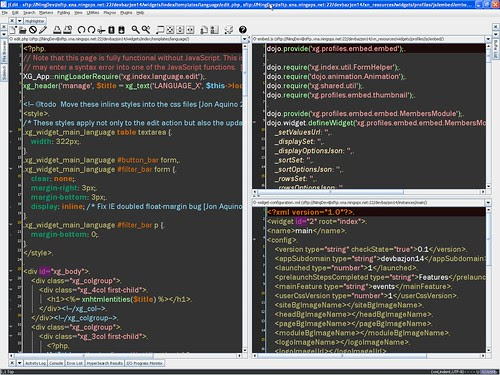
Task: Open the edit.php buffer switcher dropdown
Action: 244,39
